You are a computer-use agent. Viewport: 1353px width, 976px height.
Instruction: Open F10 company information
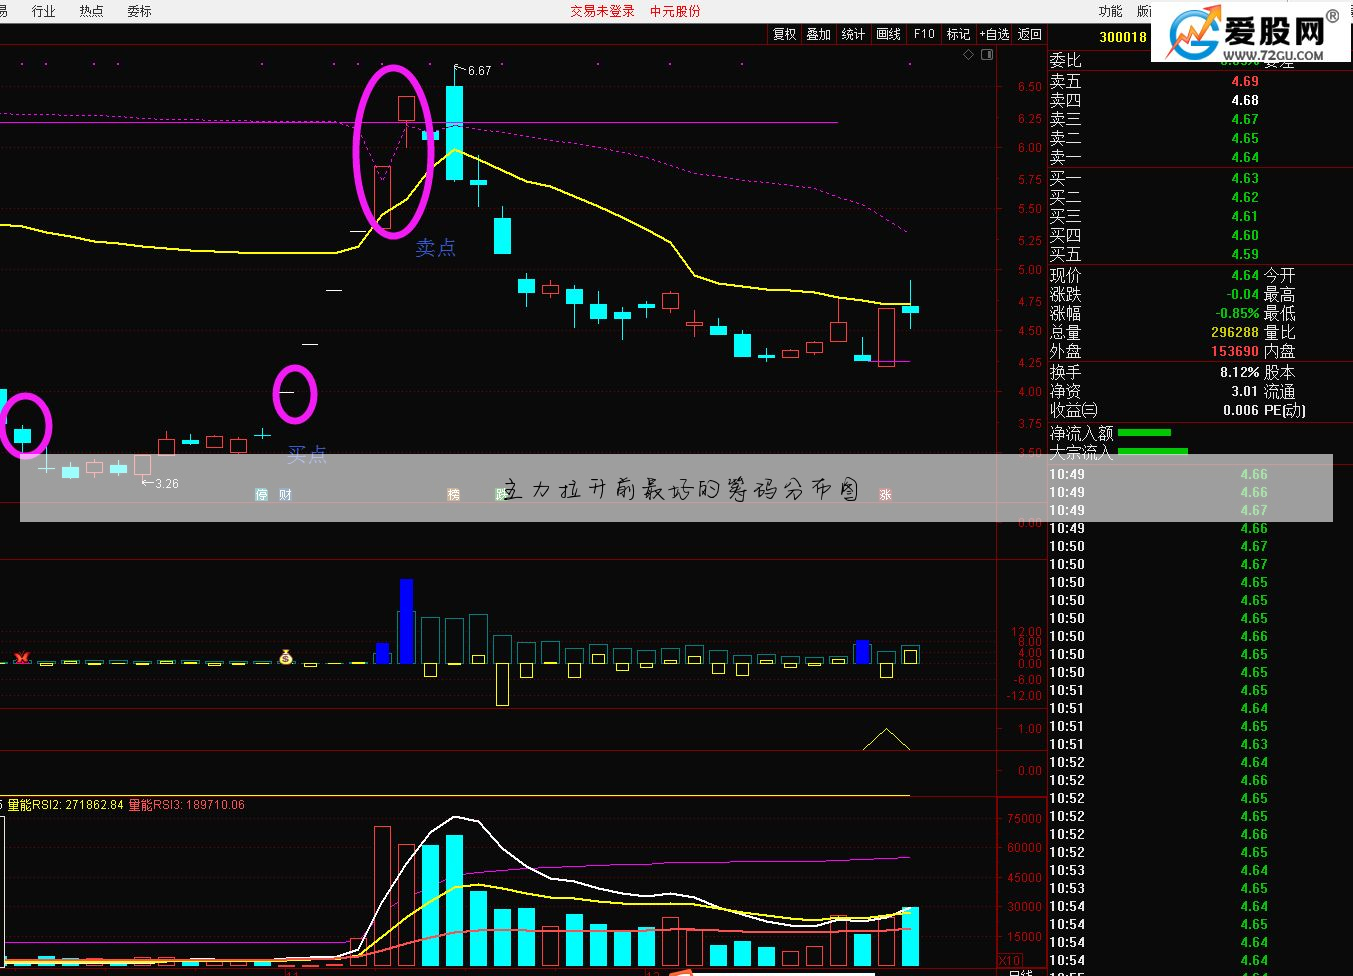coord(924,34)
